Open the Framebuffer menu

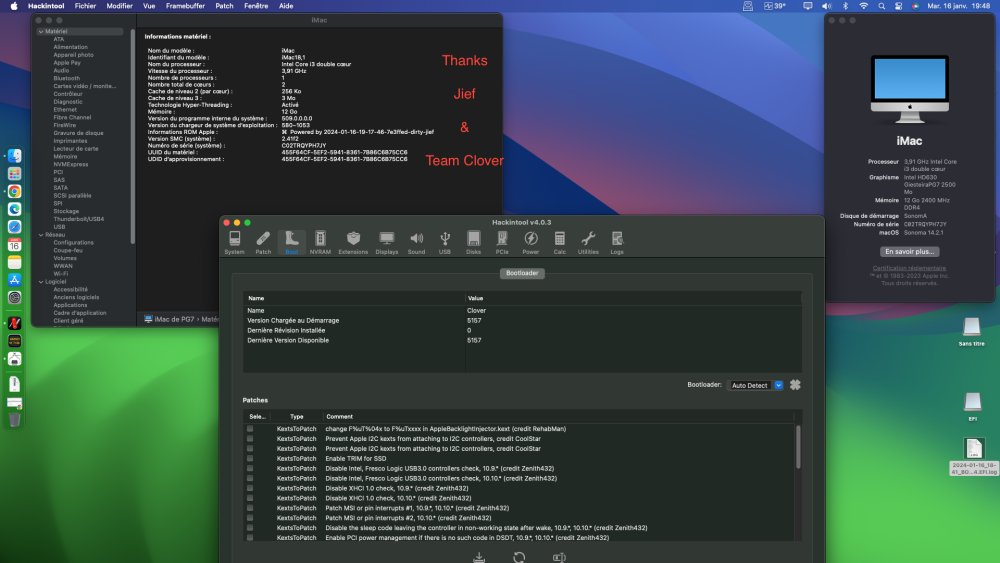185,6
